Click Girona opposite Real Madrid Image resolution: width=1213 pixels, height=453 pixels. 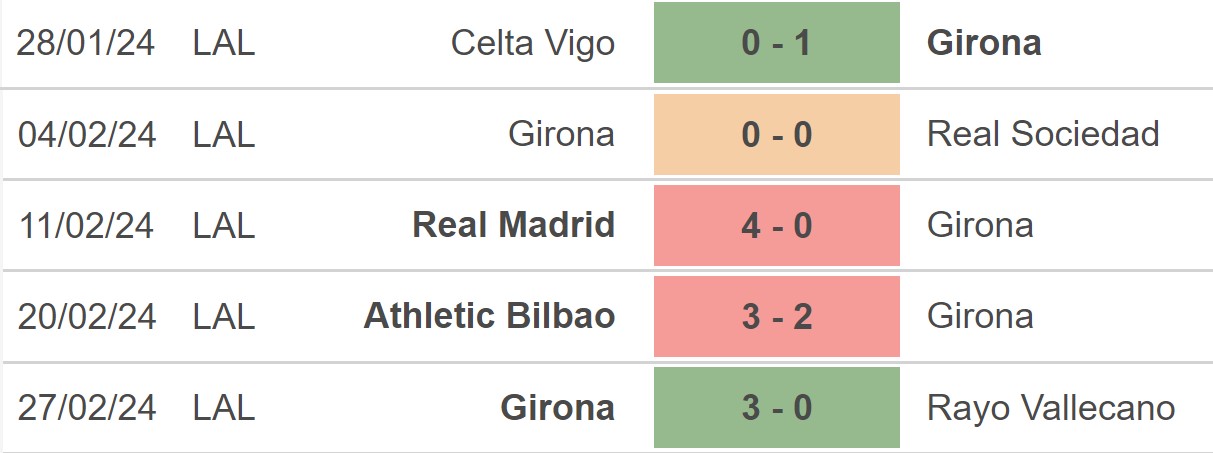(x=980, y=225)
